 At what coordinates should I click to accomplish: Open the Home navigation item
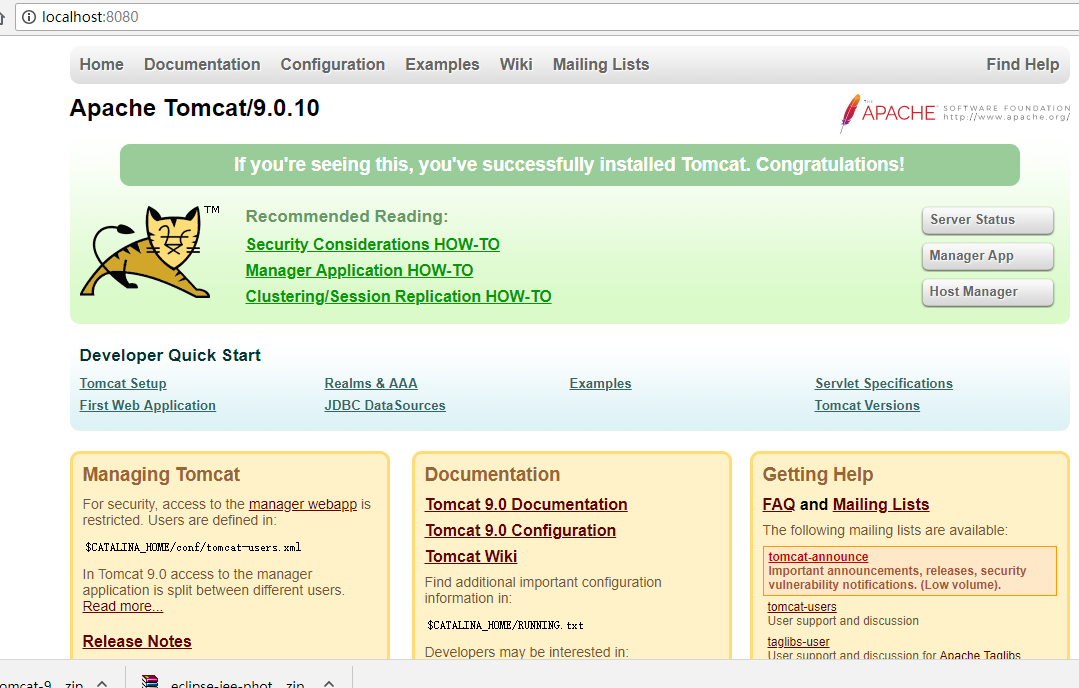point(101,64)
